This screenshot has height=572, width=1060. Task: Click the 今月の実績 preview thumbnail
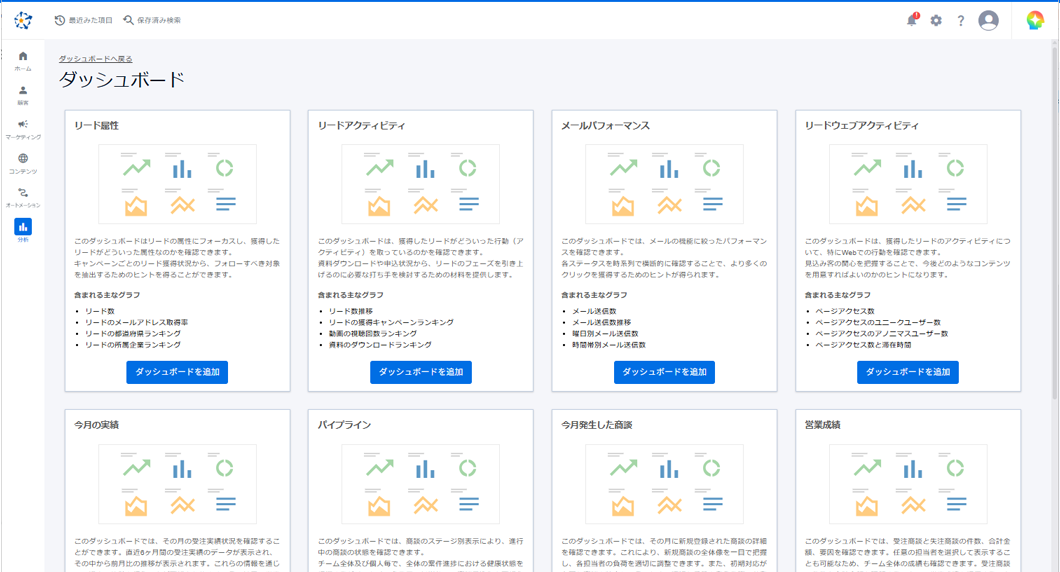coord(177,484)
